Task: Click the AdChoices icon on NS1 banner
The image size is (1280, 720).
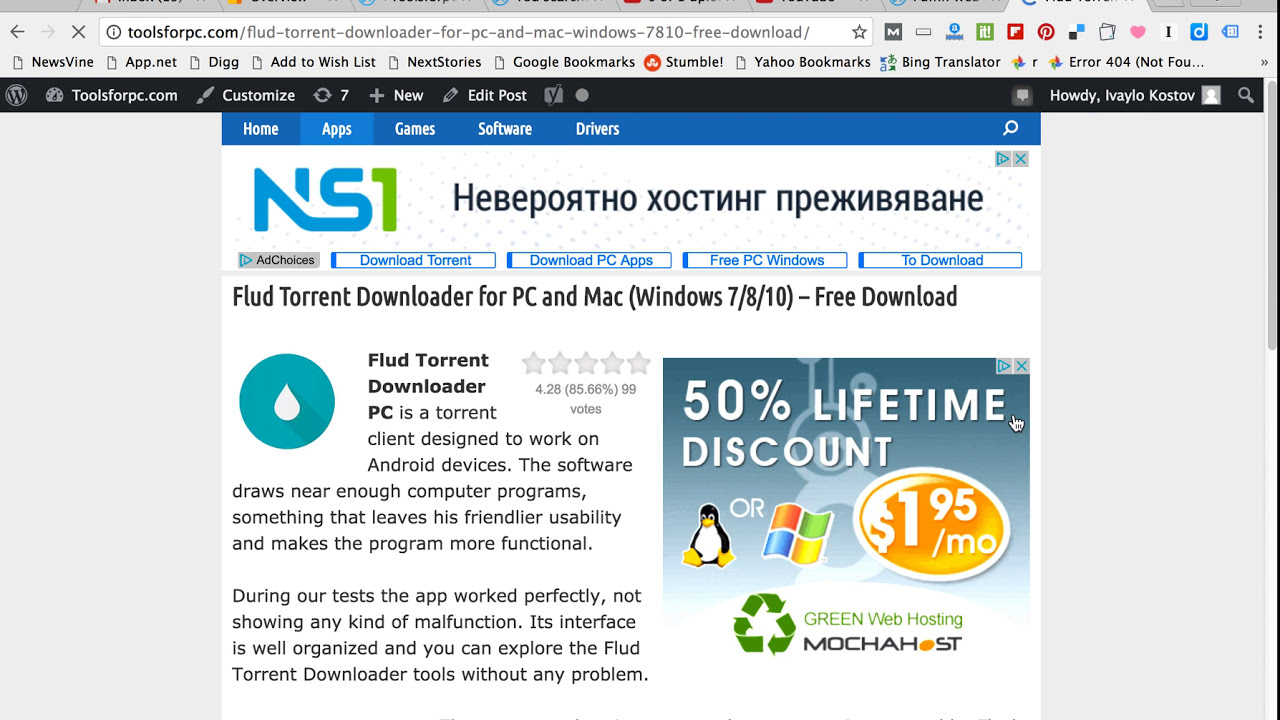Action: tap(1003, 159)
